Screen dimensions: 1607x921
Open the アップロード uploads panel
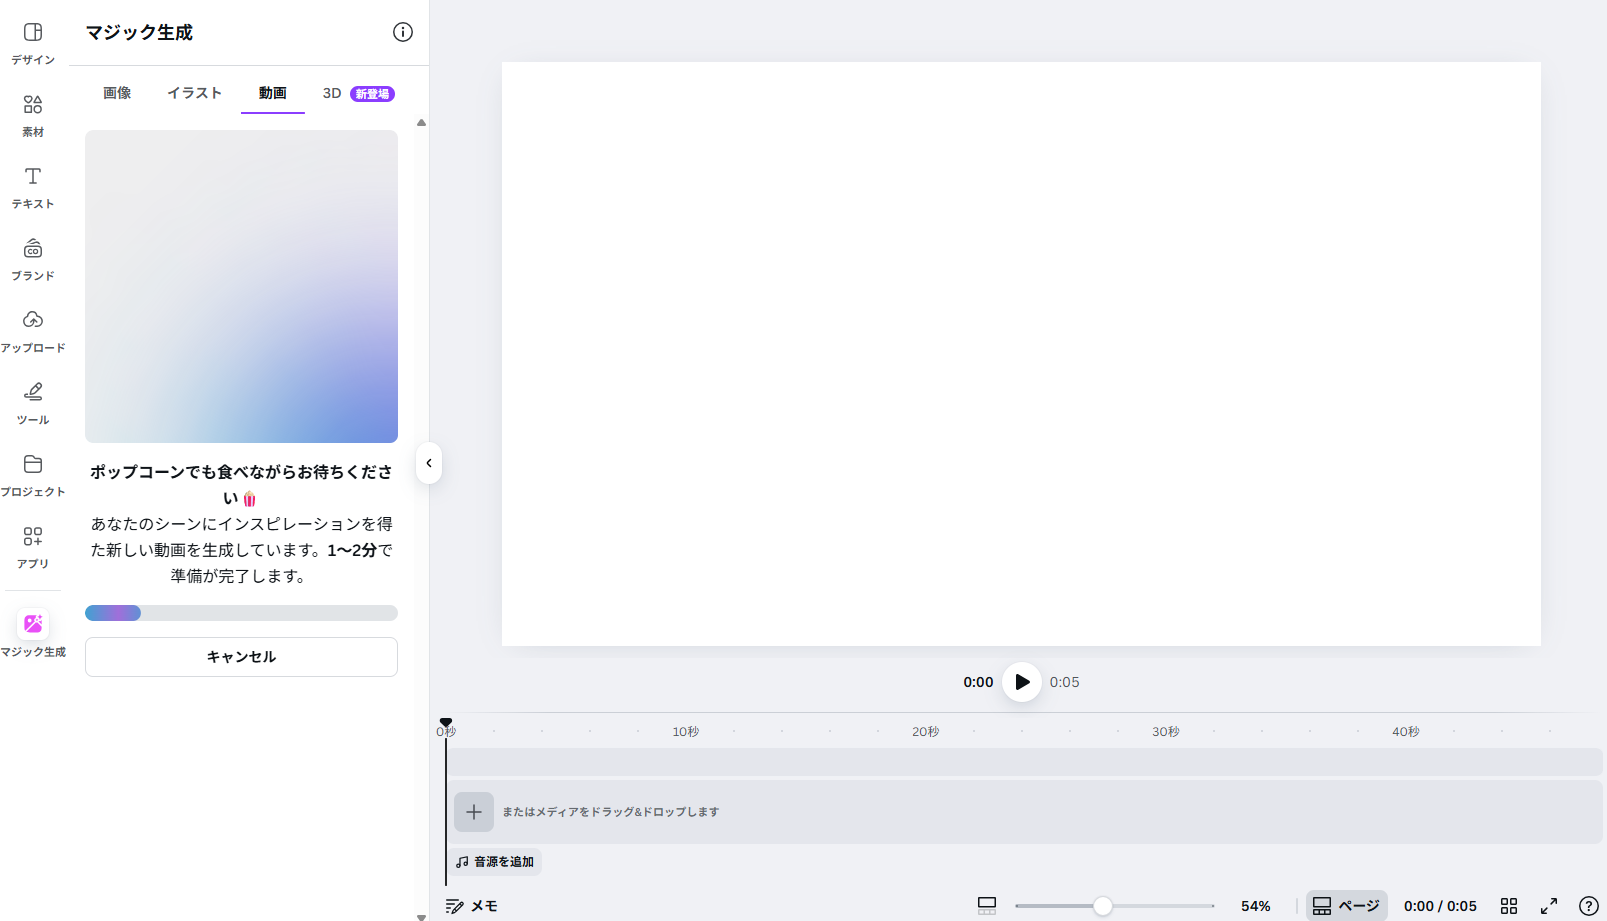[x=33, y=331]
